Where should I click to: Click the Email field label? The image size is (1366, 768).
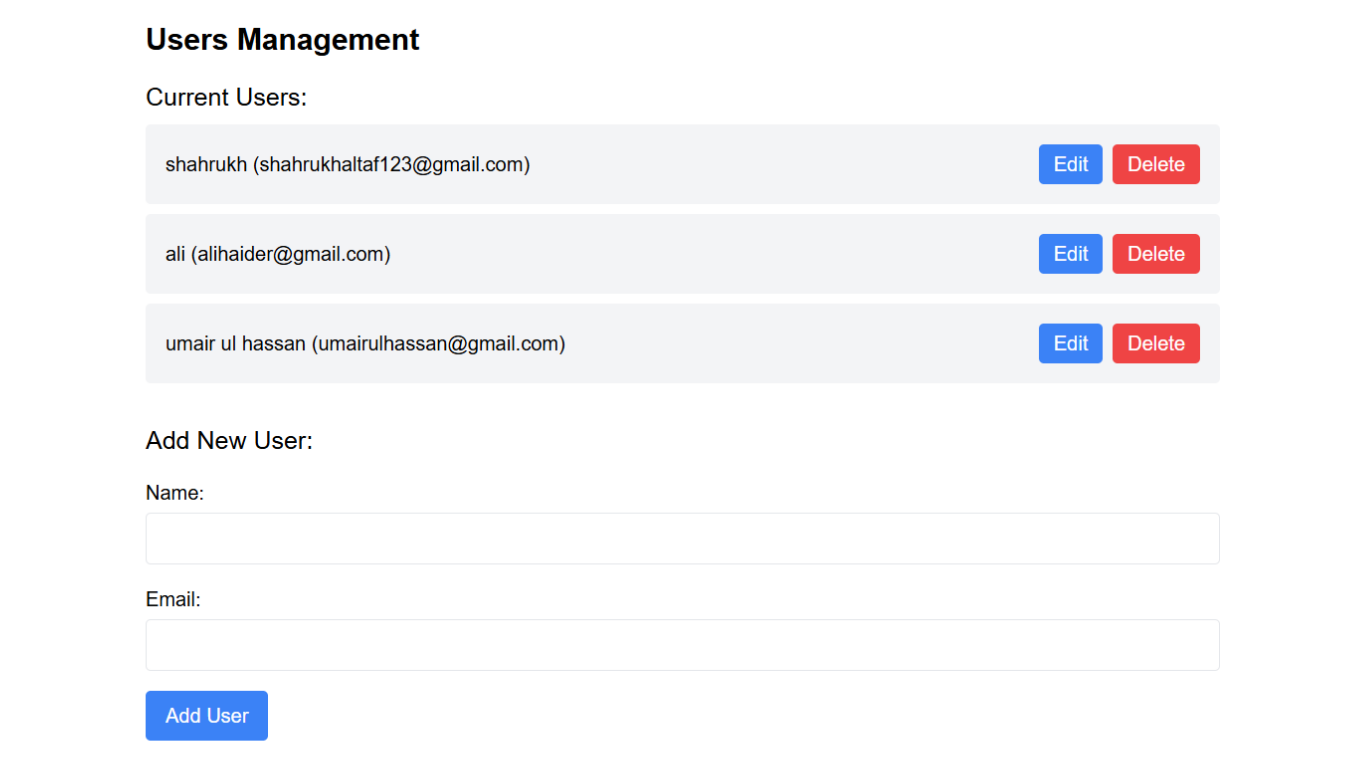(172, 598)
